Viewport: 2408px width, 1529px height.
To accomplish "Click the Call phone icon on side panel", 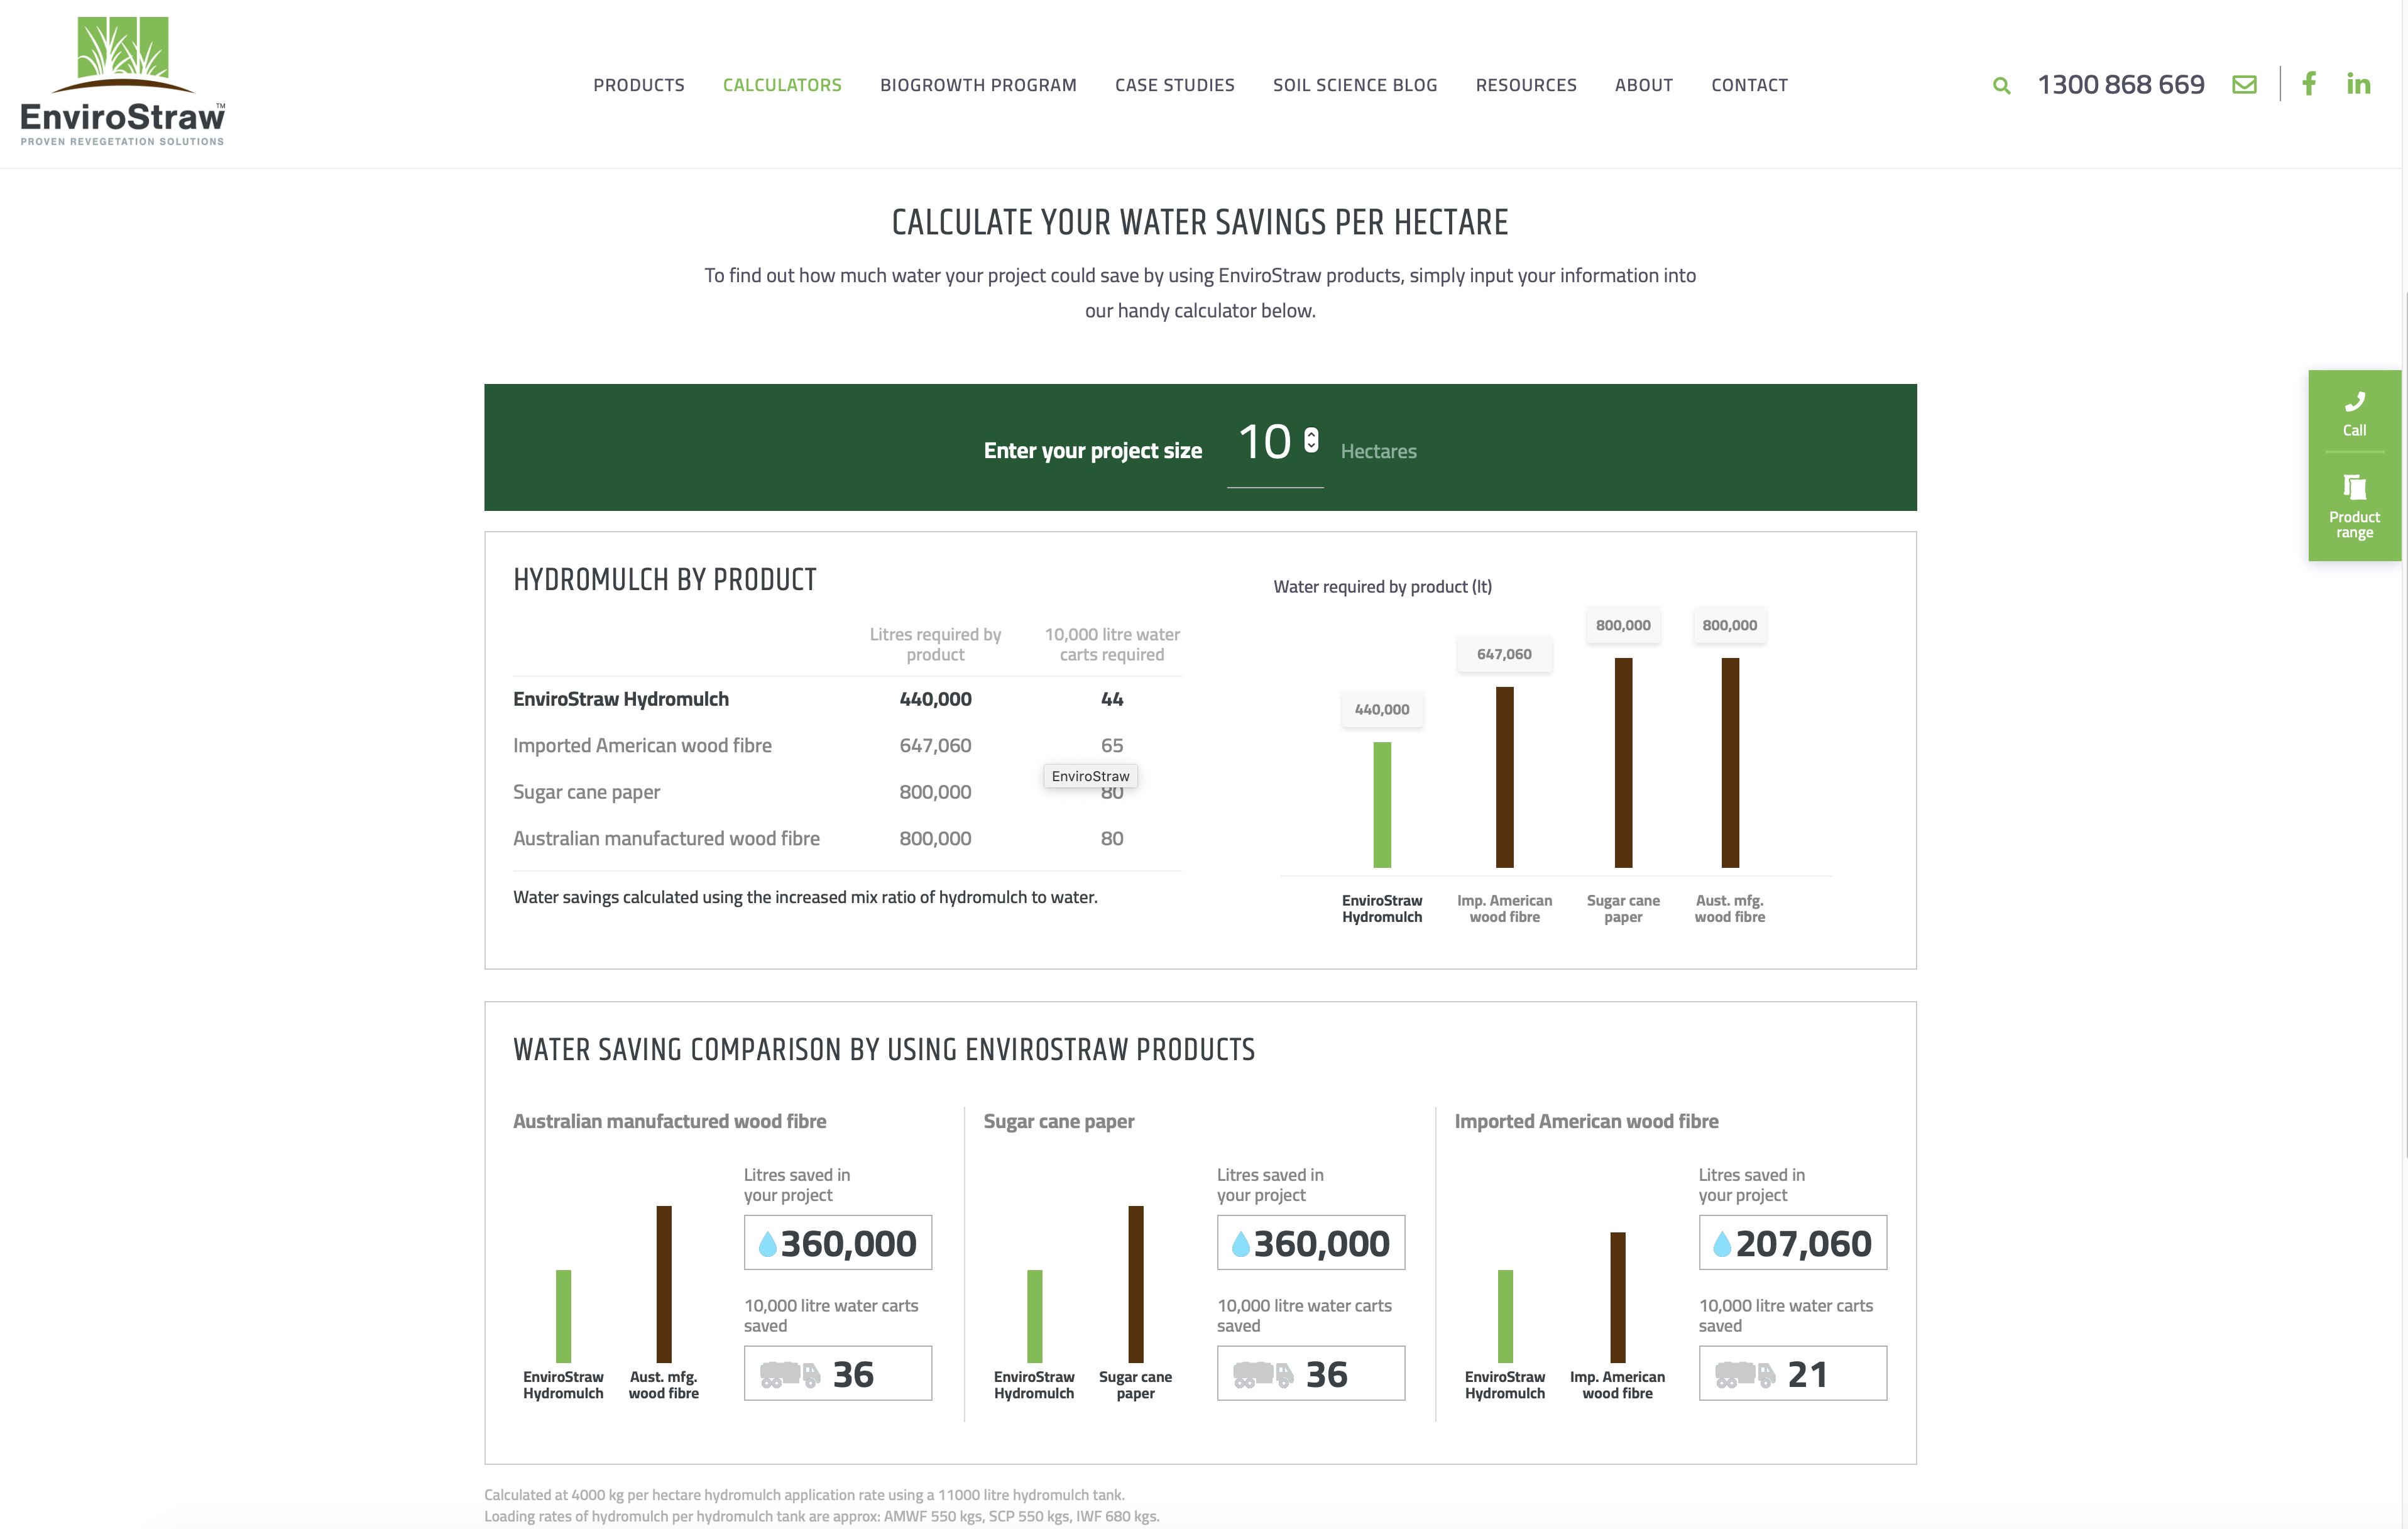I will [x=2354, y=401].
